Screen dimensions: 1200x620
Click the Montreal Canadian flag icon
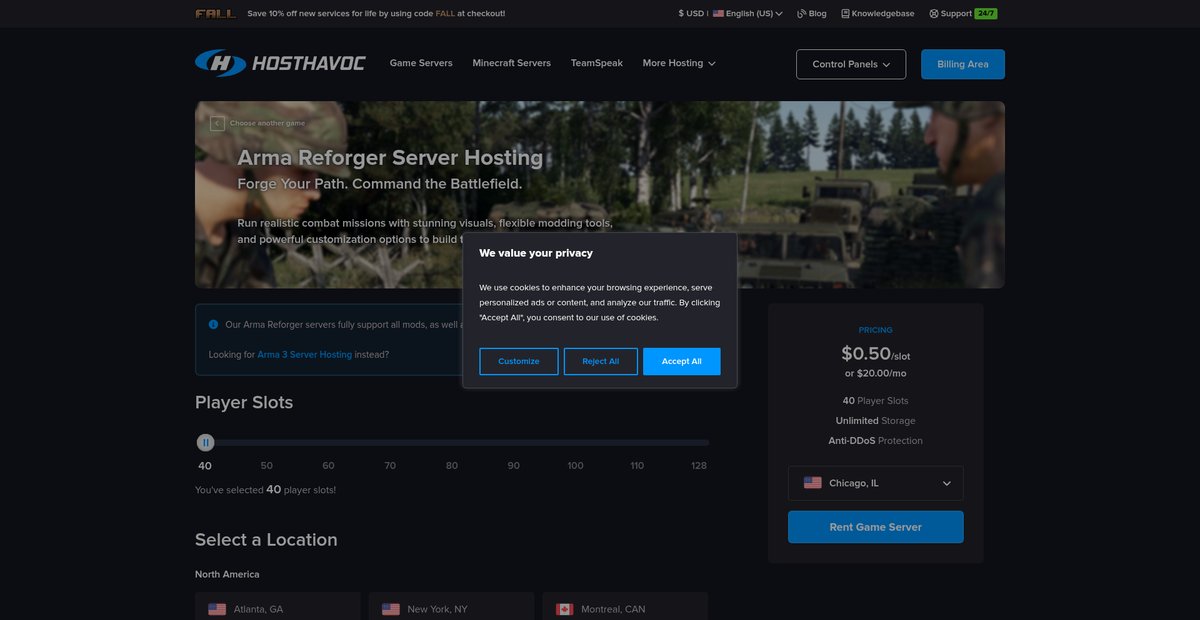(564, 609)
